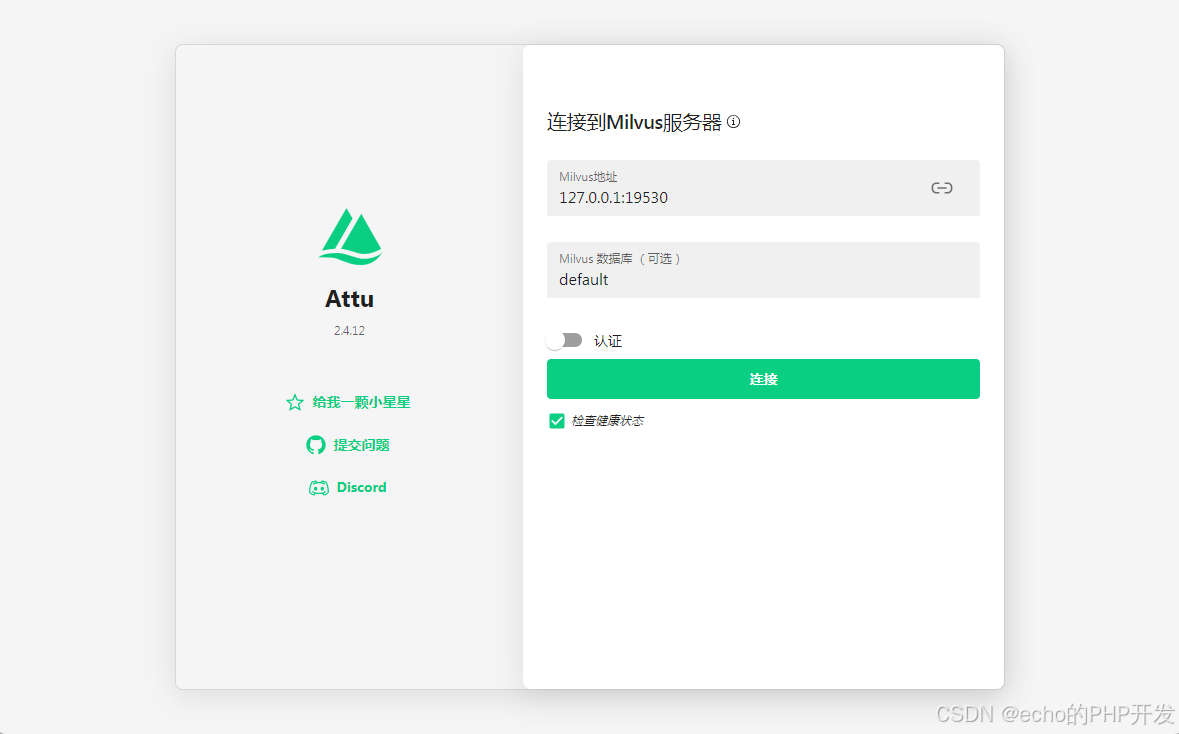Click the 认证 label text
Screen dimensions: 1179x734
[x=608, y=341]
